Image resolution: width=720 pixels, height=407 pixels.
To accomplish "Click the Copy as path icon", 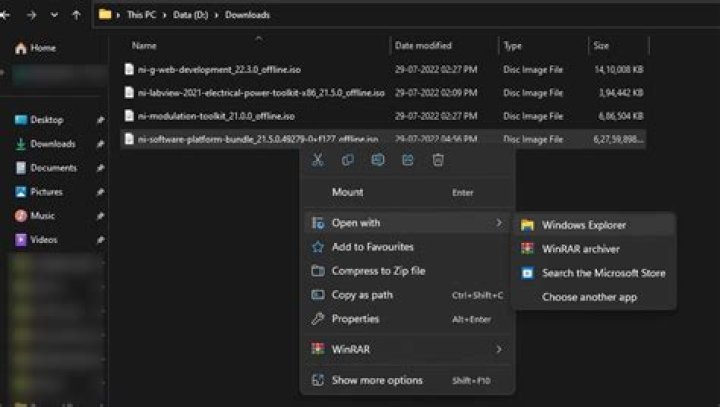I will [x=318, y=295].
